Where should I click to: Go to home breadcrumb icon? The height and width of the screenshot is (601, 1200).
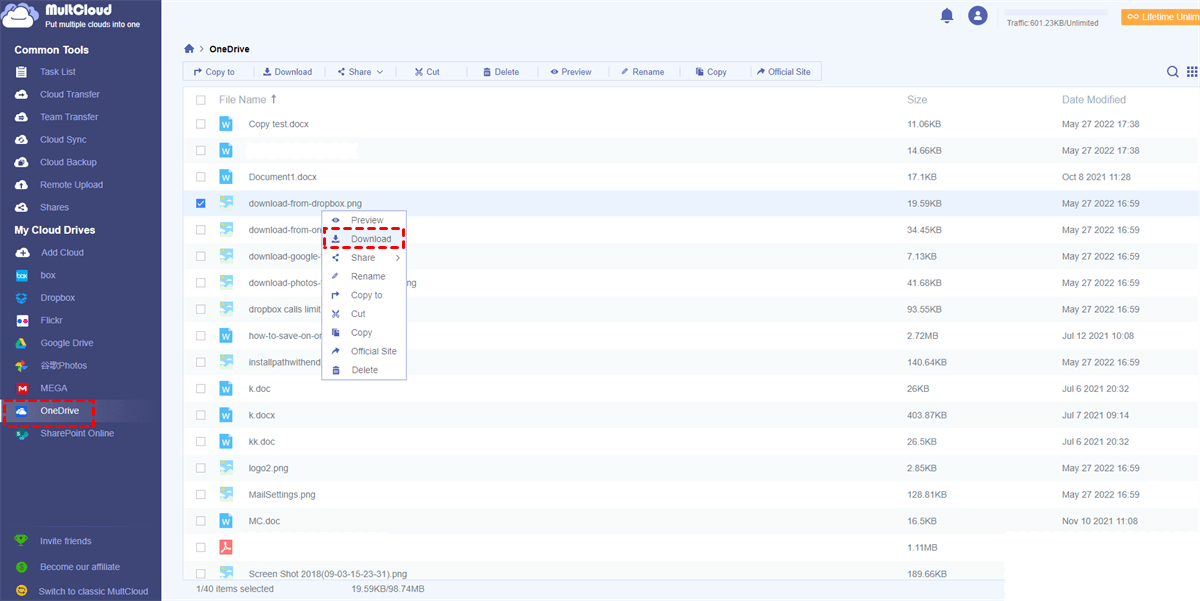click(189, 48)
